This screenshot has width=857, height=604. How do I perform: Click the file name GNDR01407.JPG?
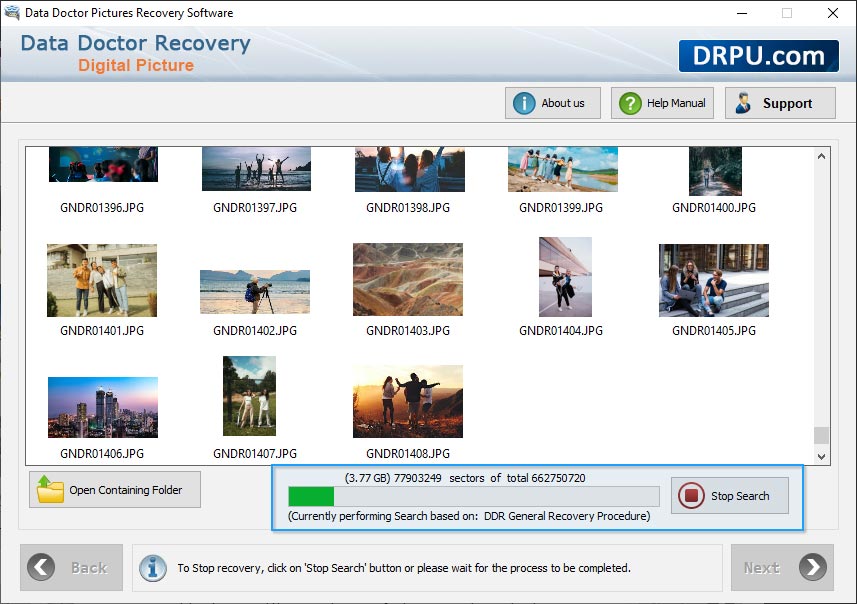[x=255, y=454]
